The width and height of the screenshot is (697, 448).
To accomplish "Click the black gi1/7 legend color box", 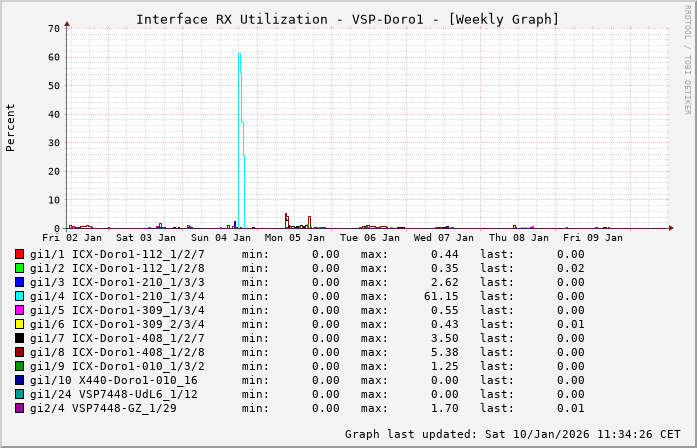I will click(19, 338).
